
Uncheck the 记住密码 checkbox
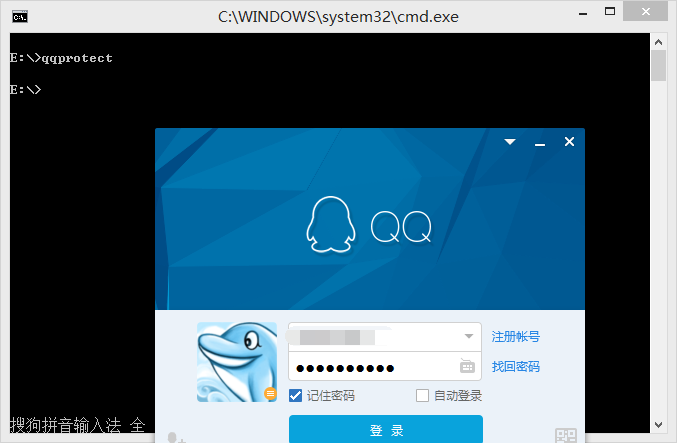point(295,396)
